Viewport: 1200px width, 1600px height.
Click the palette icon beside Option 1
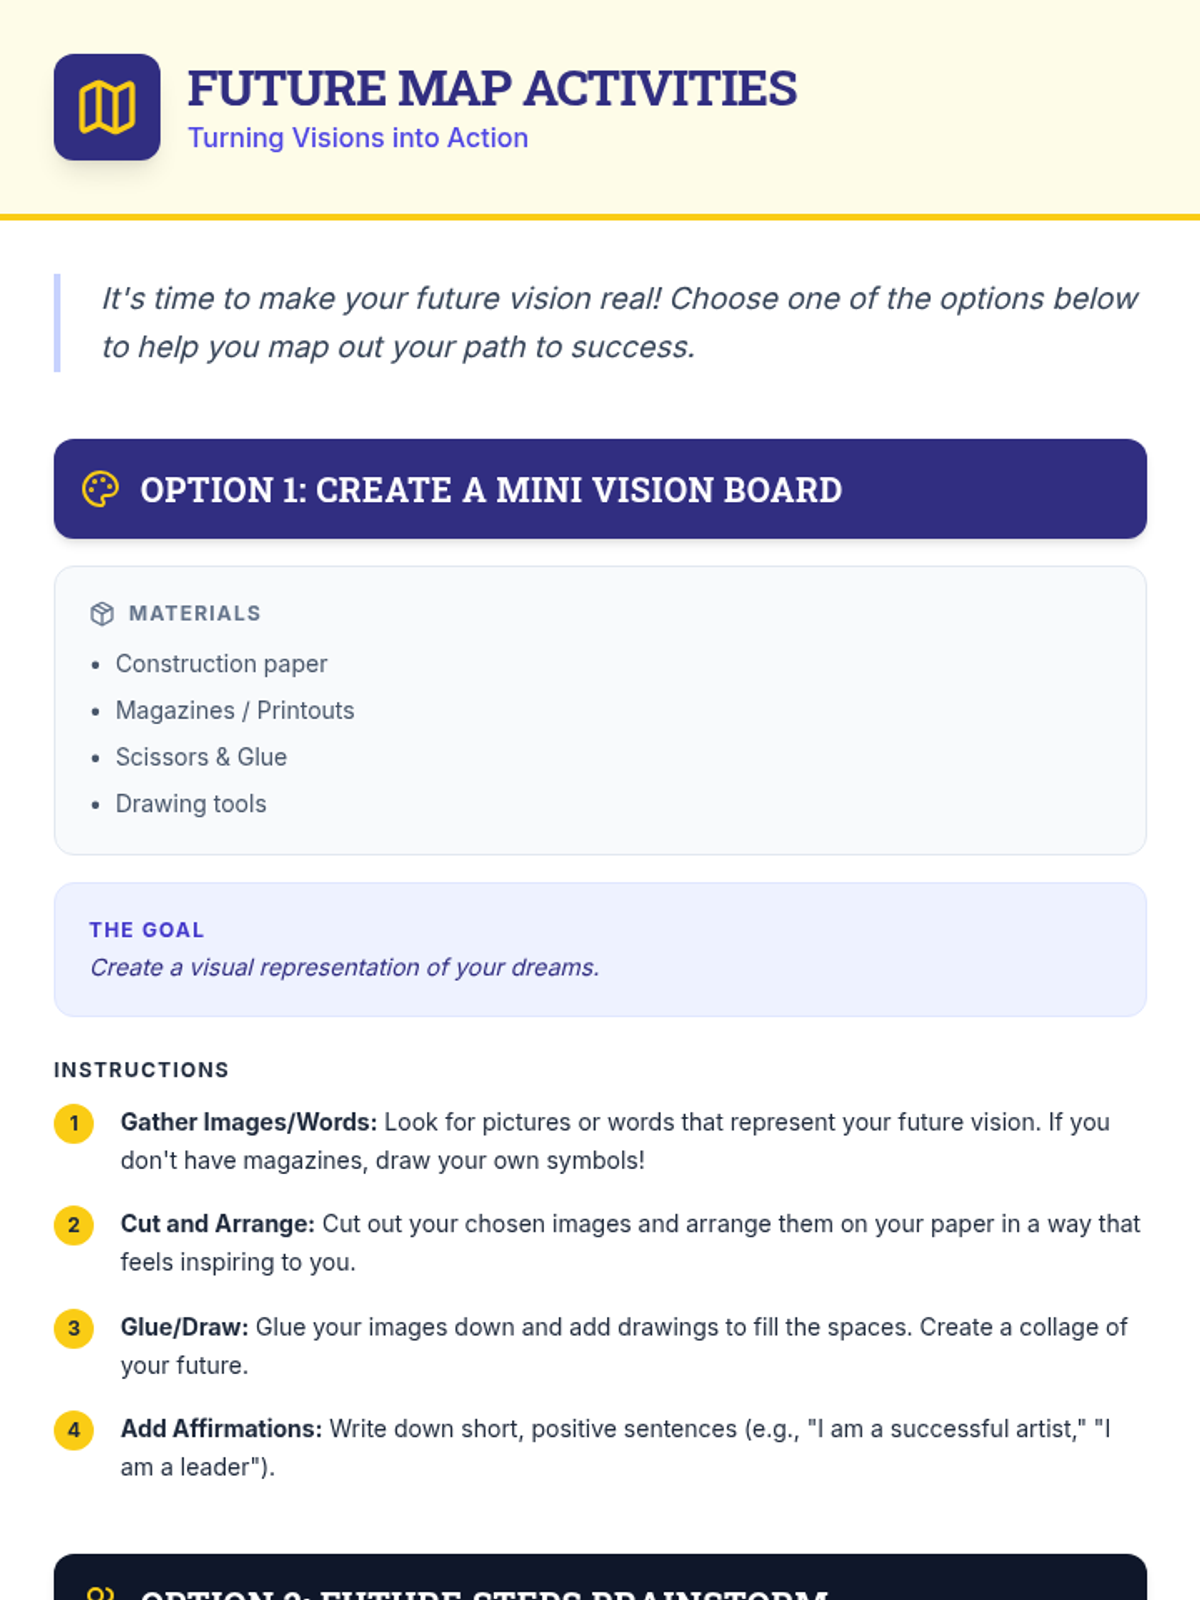(x=100, y=489)
